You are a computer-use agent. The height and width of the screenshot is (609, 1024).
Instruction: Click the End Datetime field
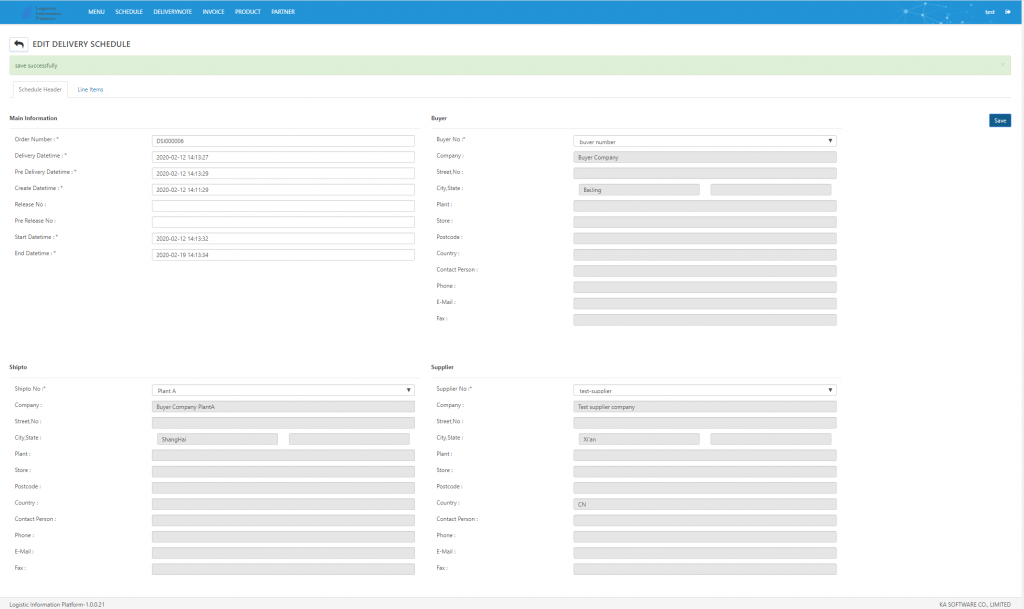pos(283,255)
